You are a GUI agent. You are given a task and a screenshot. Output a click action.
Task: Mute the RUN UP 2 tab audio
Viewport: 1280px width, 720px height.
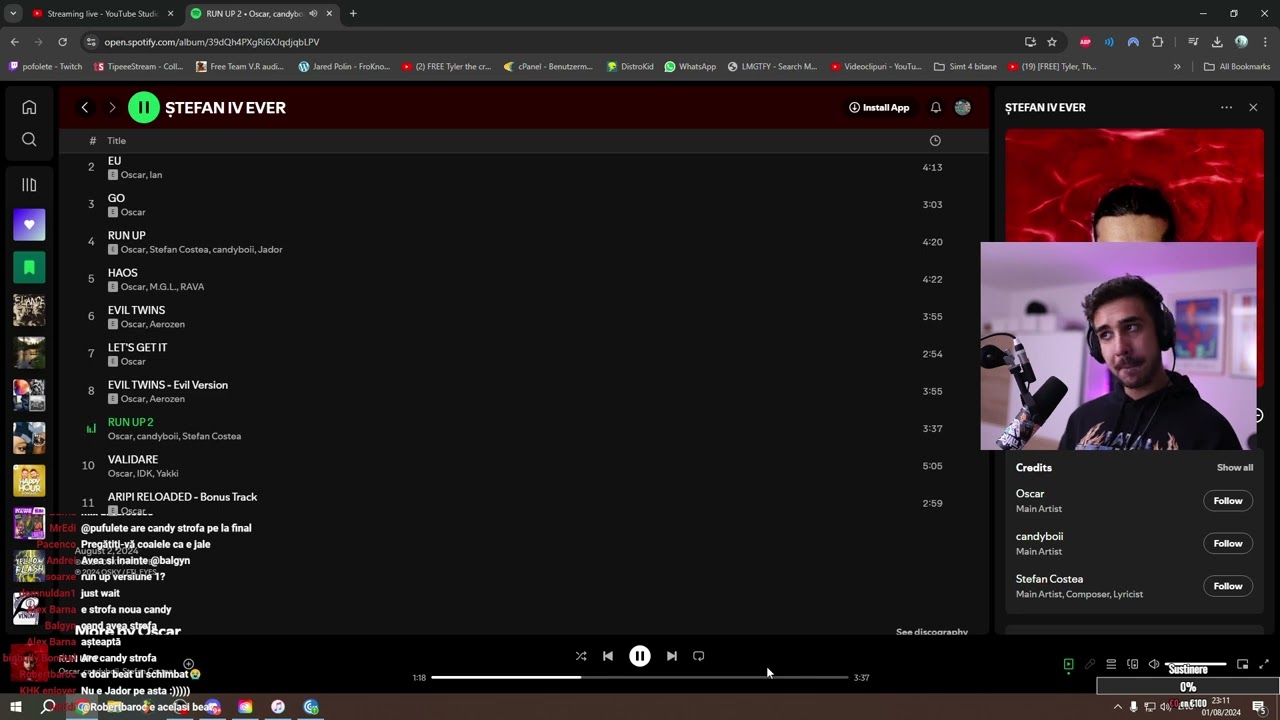coord(313,14)
